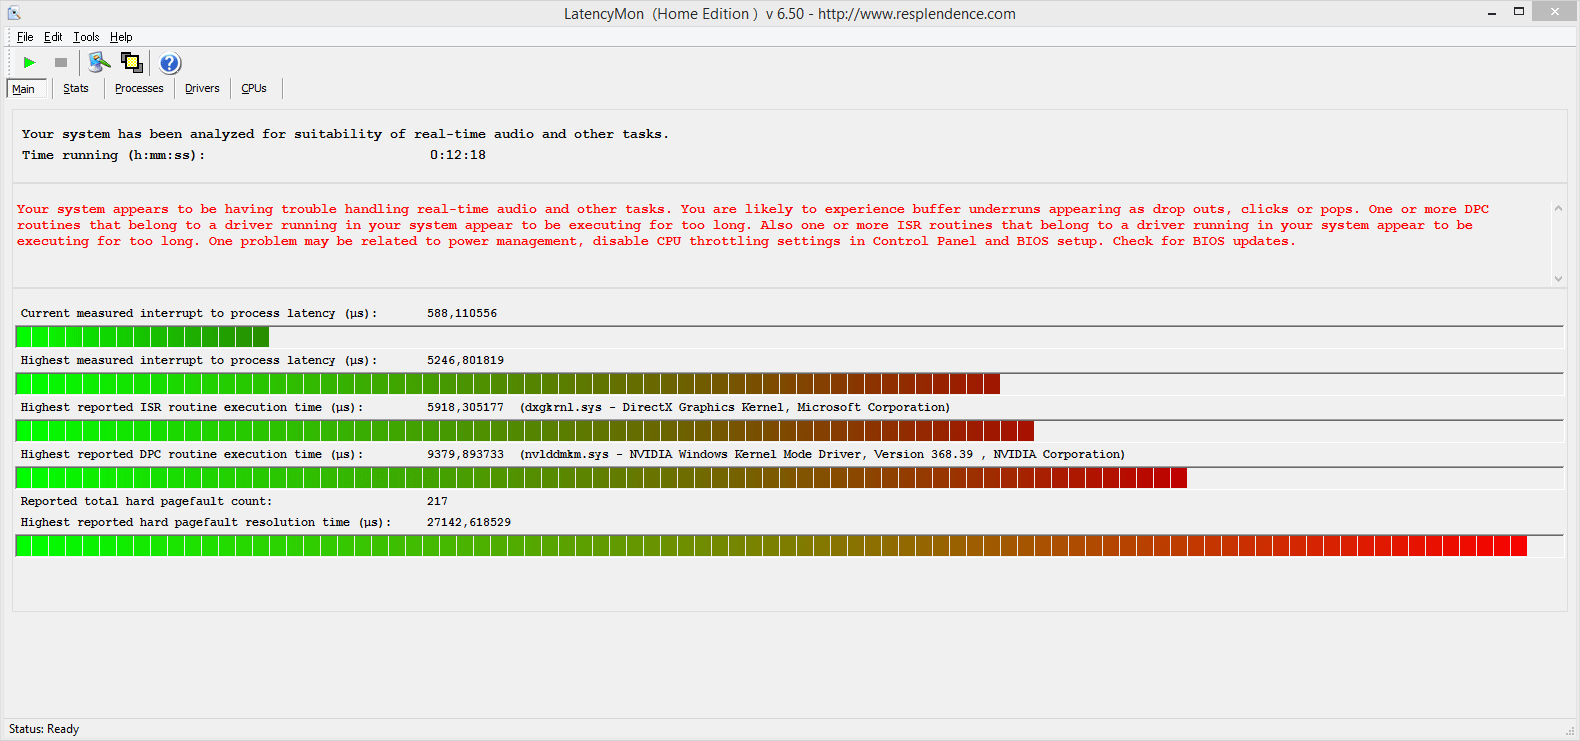1580x741 pixels.
Task: Click the 'Status: Ready' status bar text
Action: point(44,729)
